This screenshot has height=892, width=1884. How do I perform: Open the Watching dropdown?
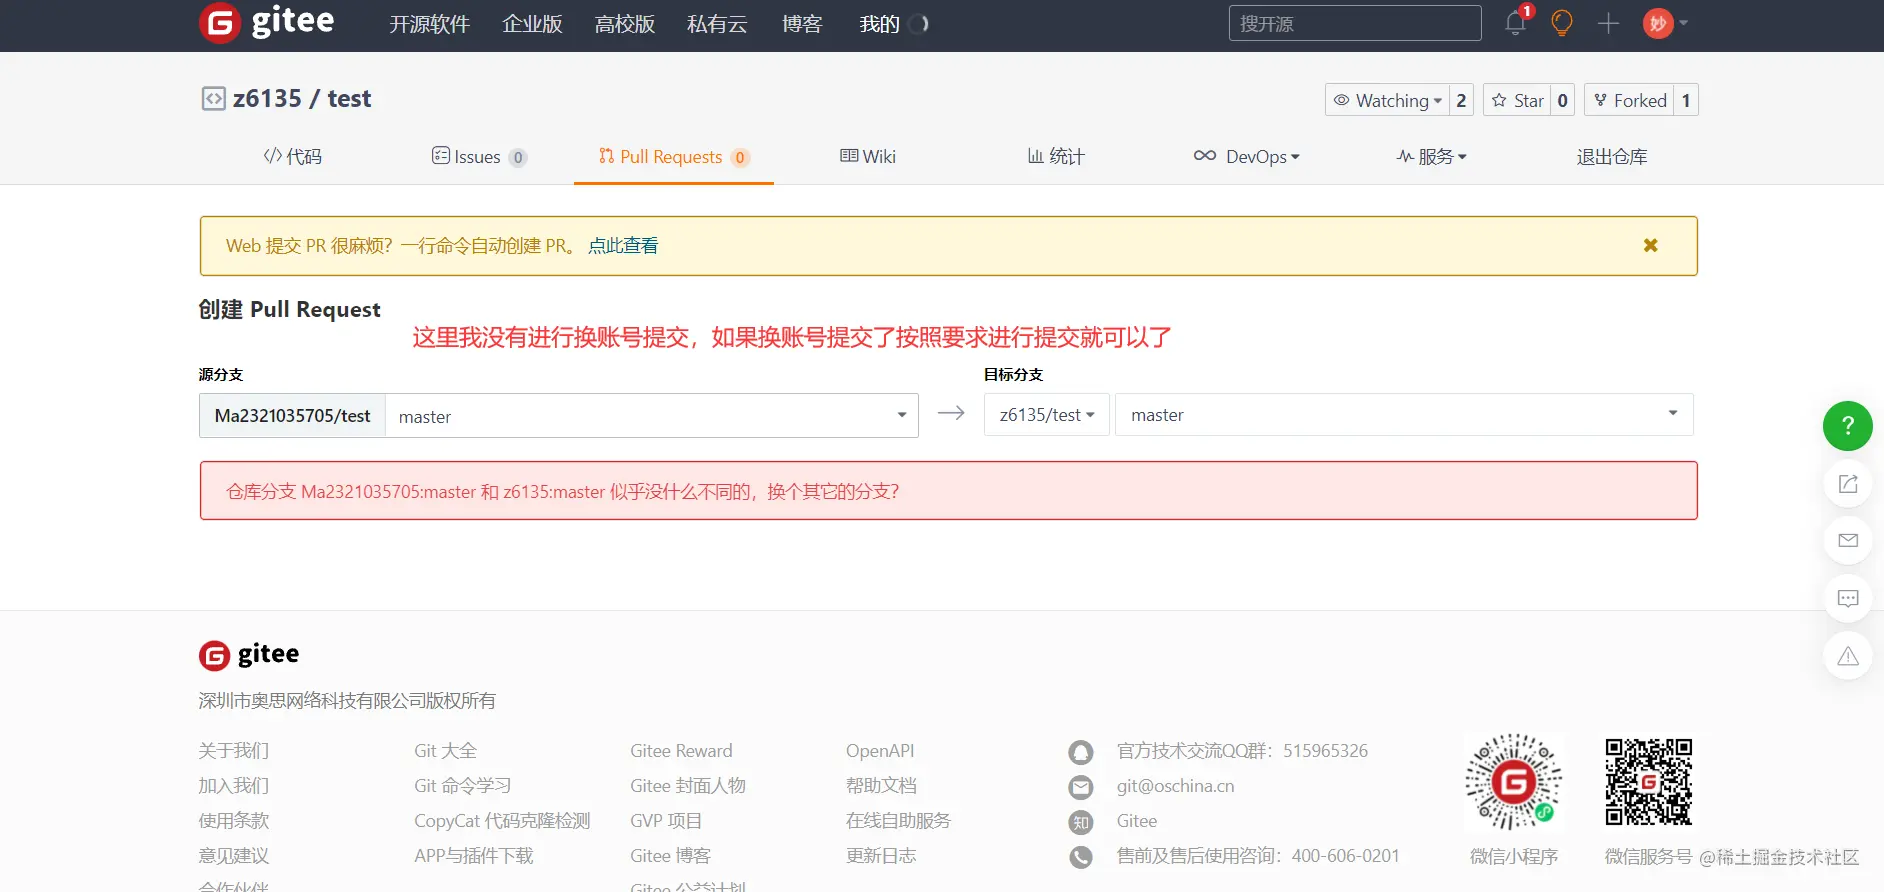[x=1388, y=100]
